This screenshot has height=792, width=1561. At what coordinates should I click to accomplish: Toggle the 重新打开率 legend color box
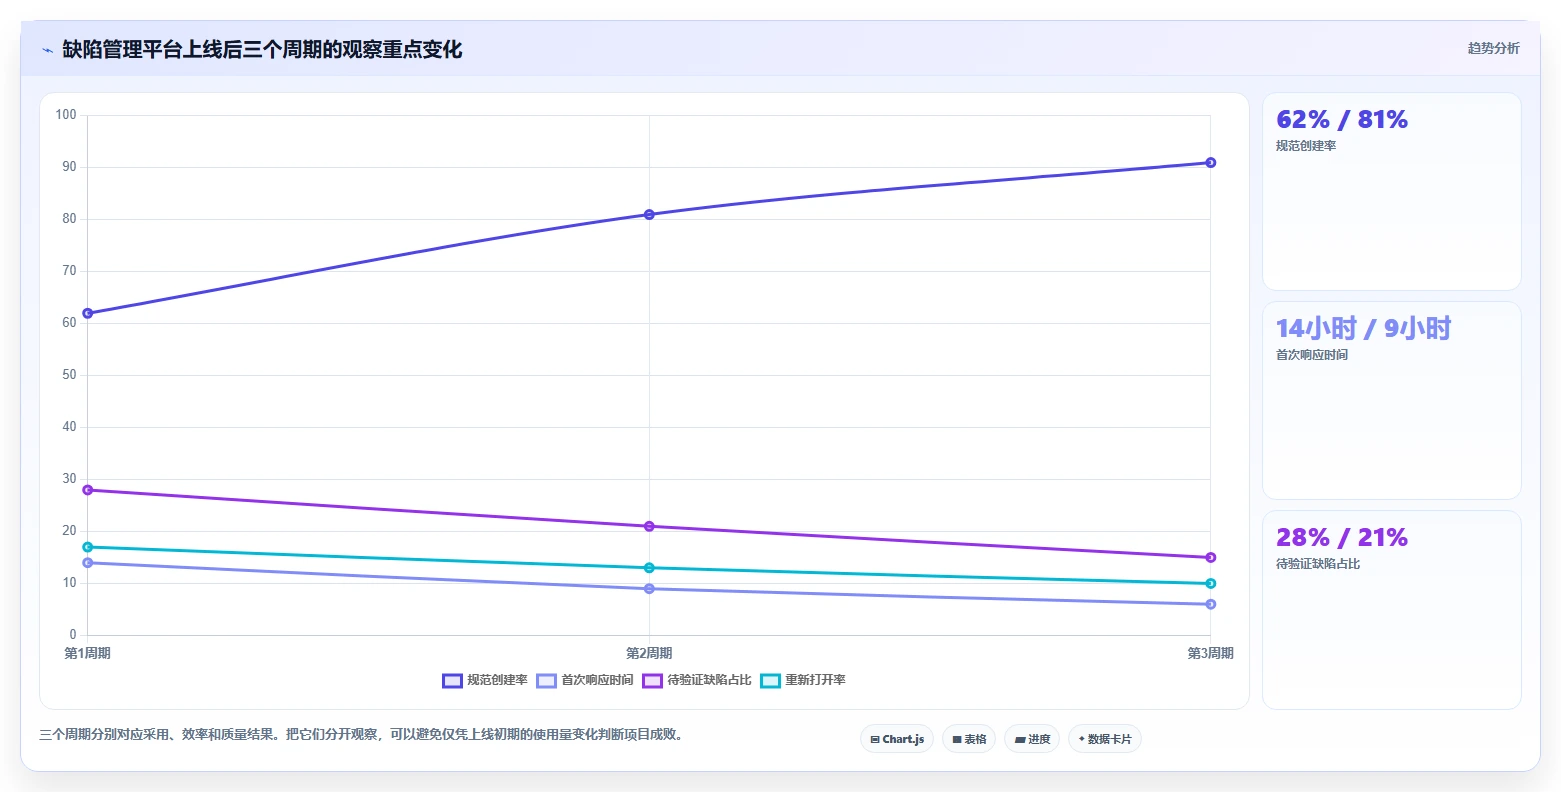(770, 680)
